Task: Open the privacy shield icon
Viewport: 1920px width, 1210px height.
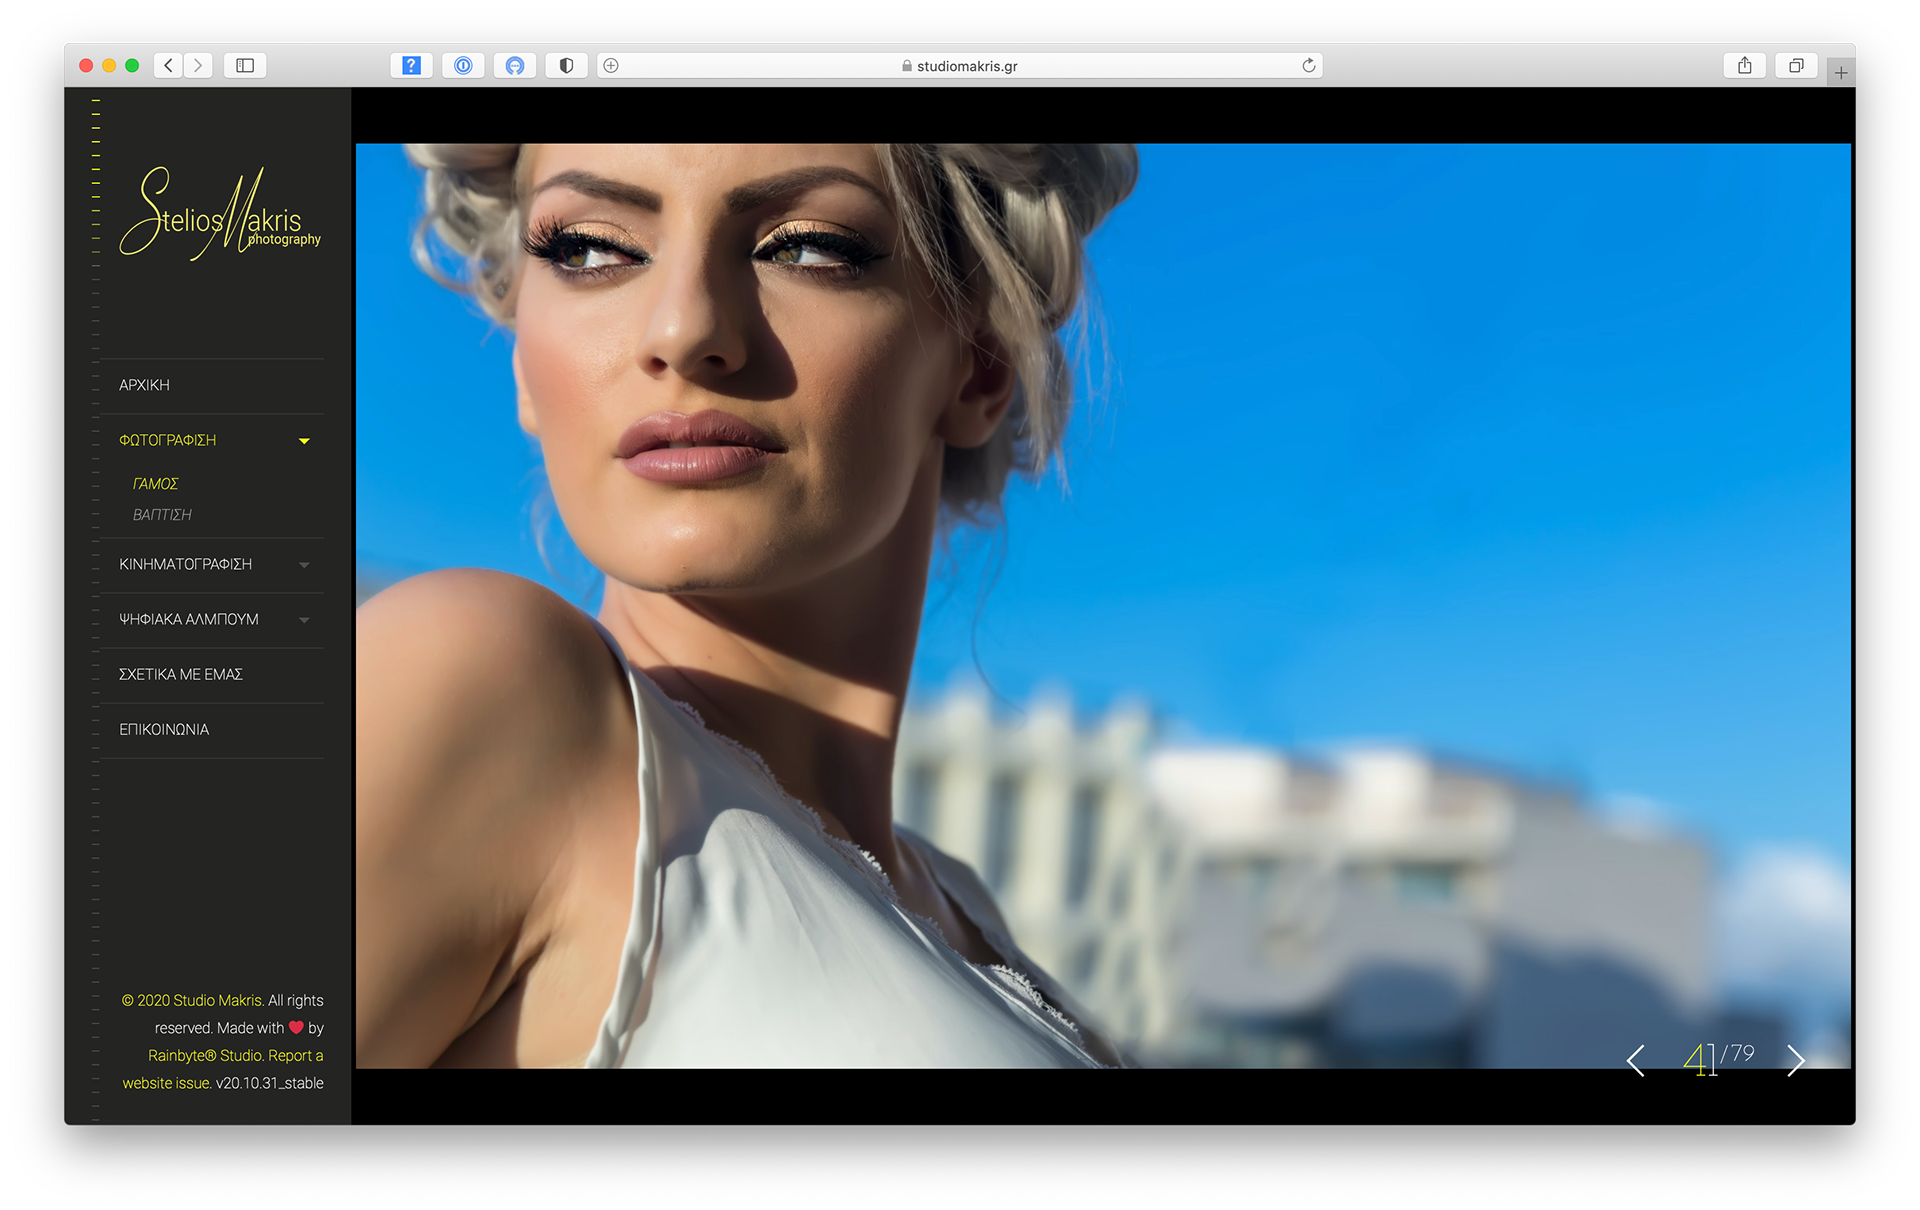Action: coord(566,66)
